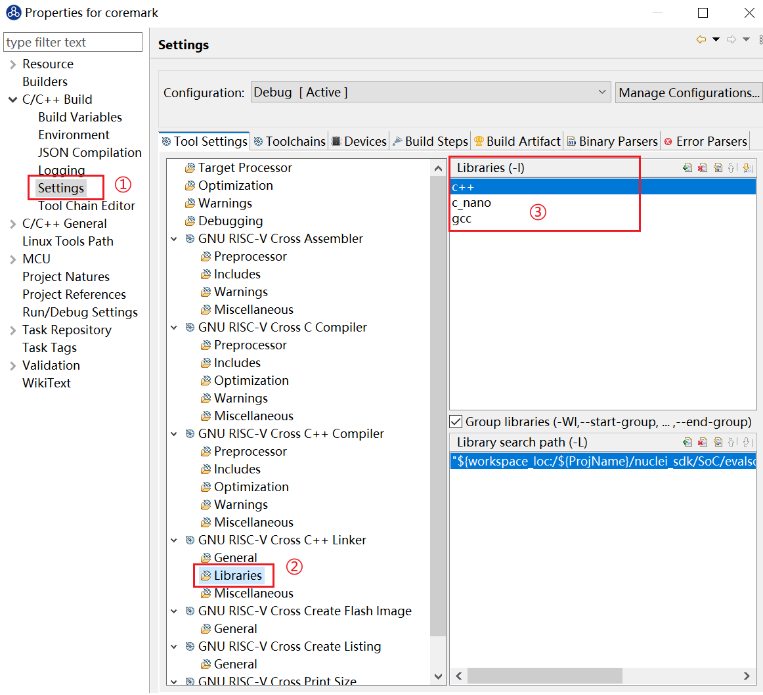Expand the MCU preferences node
The width and height of the screenshot is (763, 695).
click(12, 259)
